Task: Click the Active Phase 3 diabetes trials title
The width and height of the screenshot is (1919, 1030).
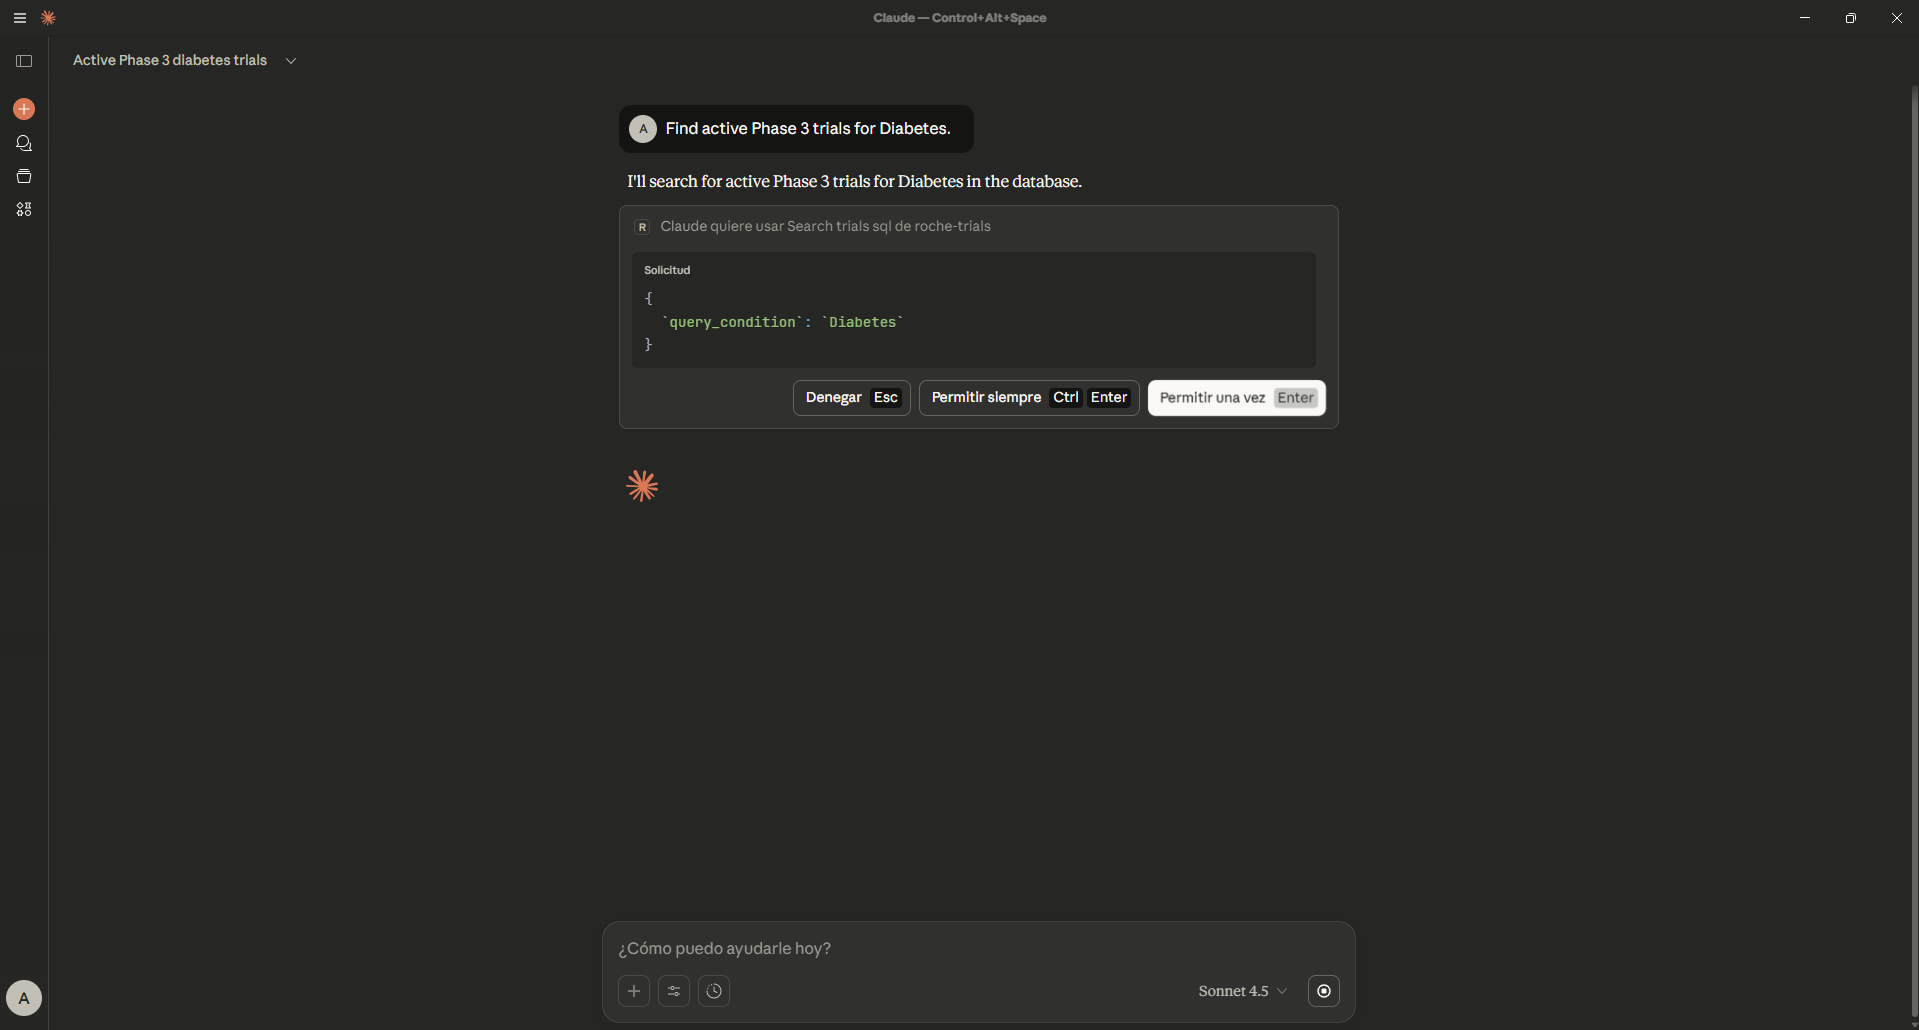Action: (170, 61)
